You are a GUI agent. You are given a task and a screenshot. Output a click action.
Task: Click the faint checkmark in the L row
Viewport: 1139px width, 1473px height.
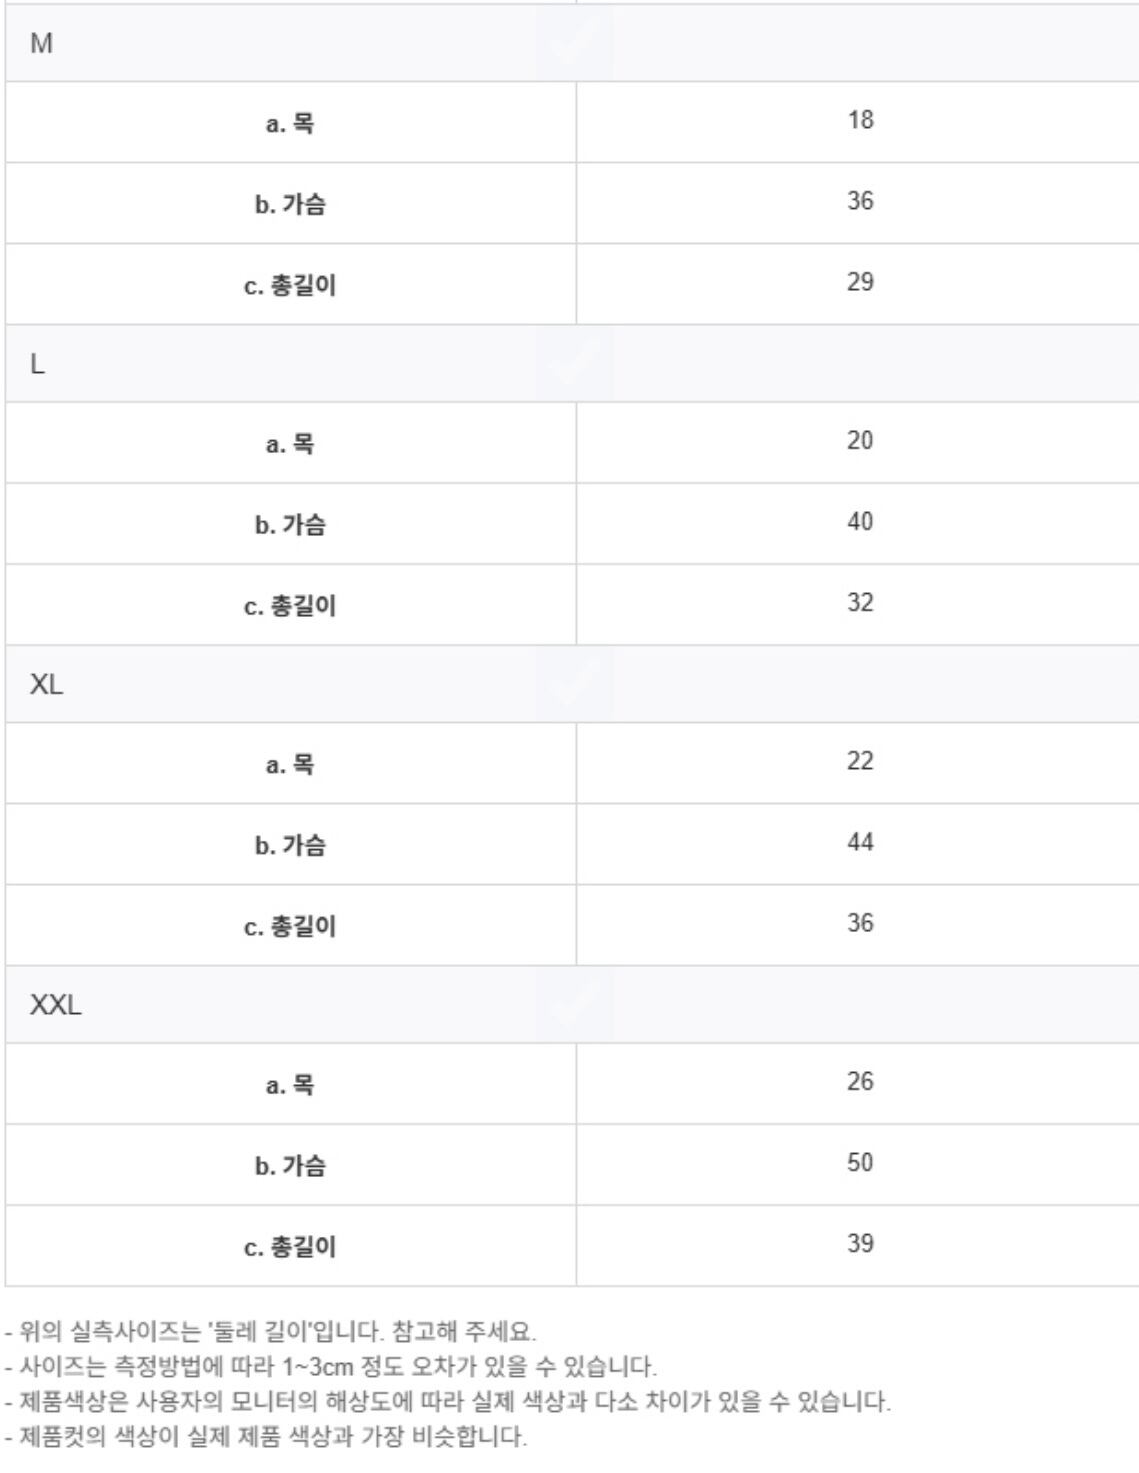(574, 363)
